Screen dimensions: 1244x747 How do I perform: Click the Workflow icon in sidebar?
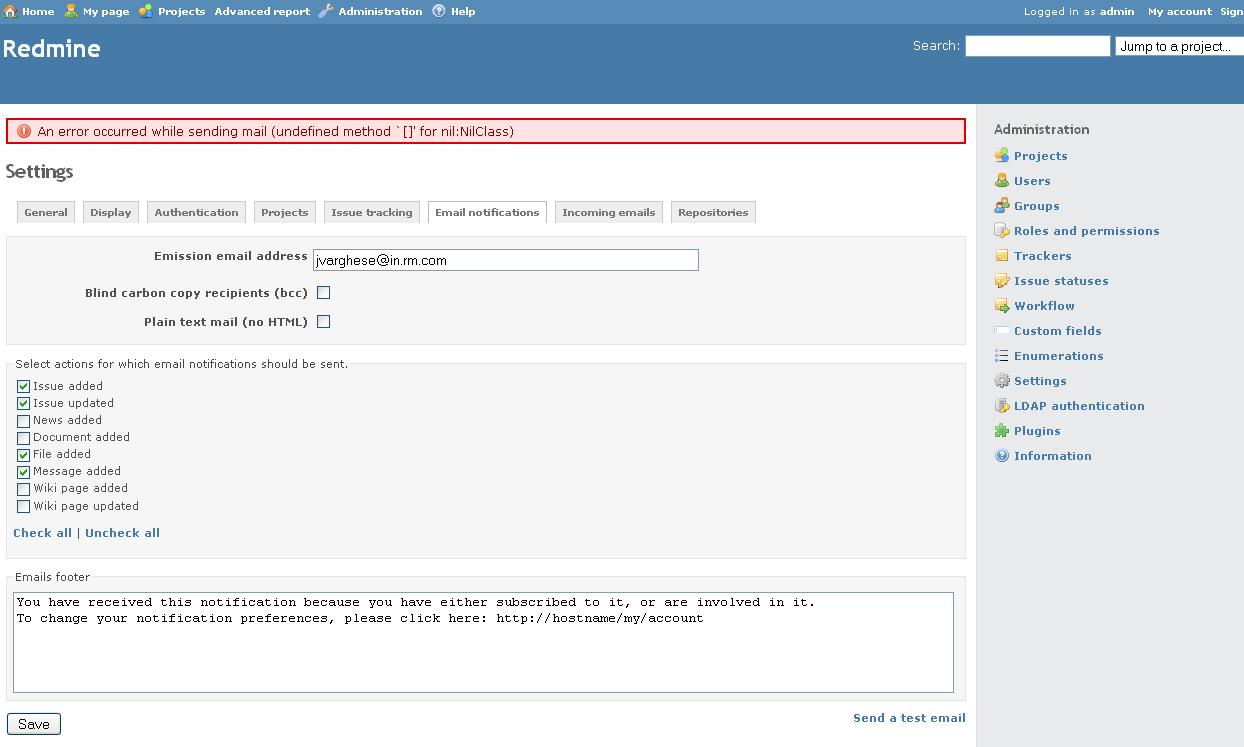[x=1002, y=305]
